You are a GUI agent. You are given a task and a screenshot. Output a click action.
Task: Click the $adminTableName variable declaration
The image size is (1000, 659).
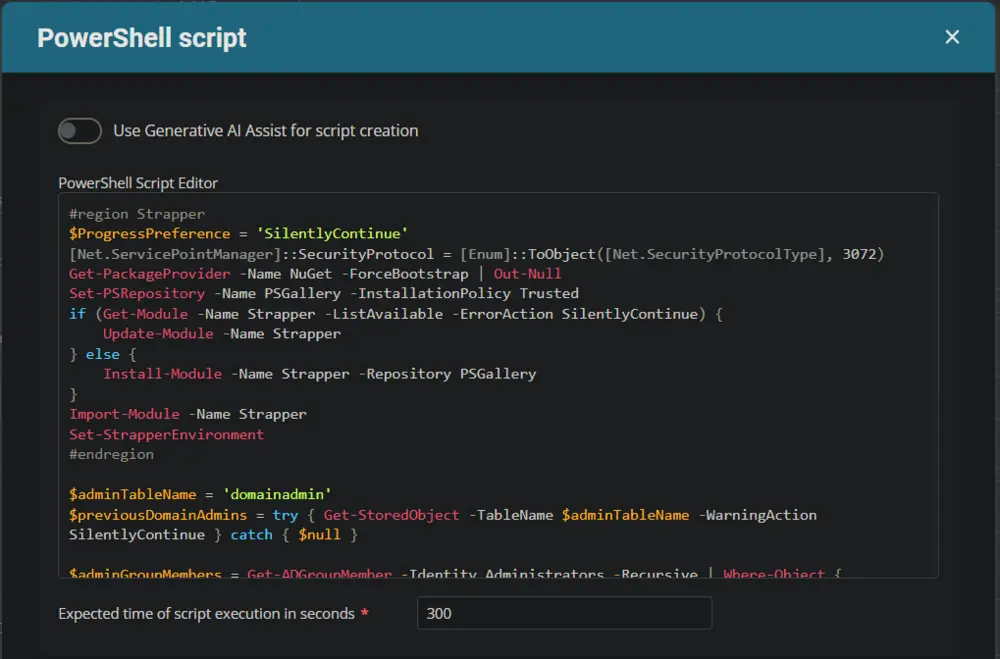pyautogui.click(x=133, y=494)
